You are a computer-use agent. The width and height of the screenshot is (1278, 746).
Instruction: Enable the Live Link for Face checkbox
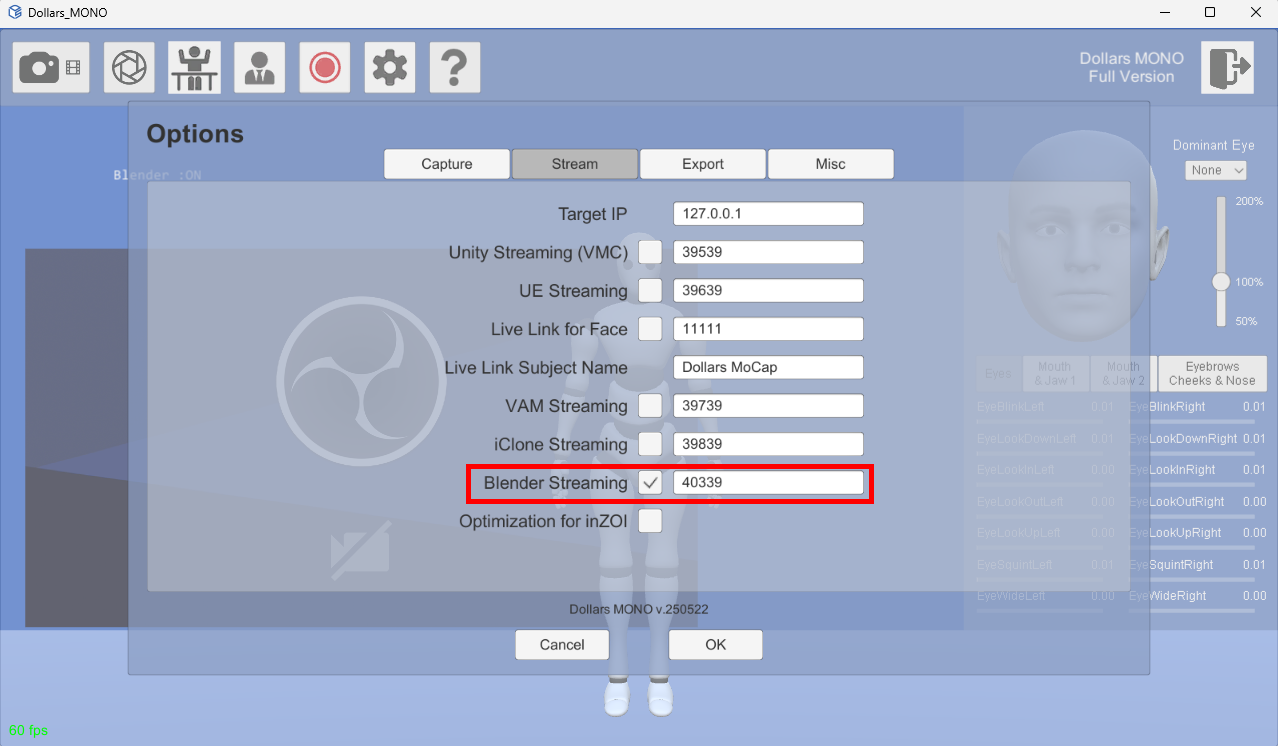[x=650, y=329]
